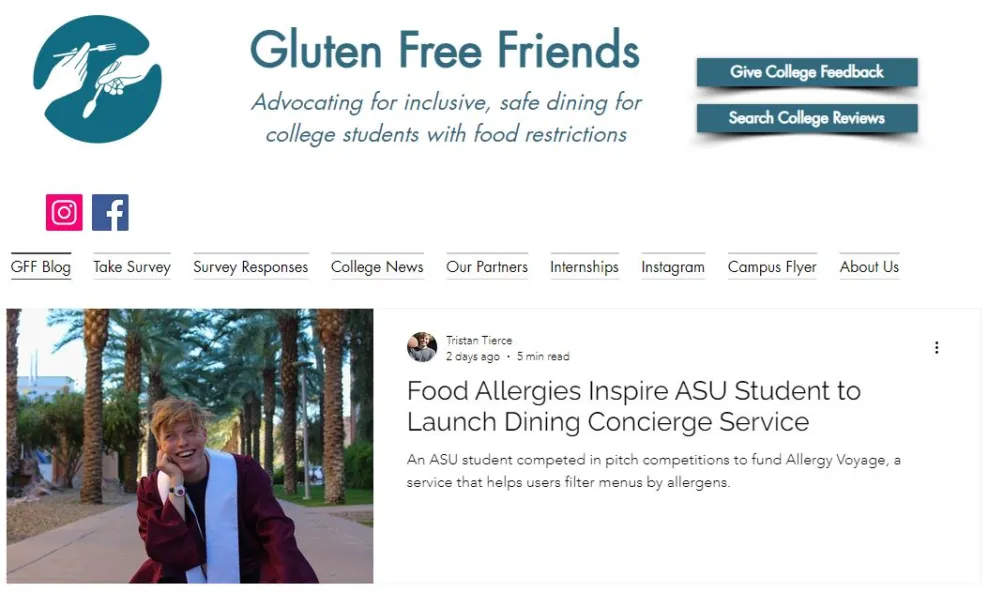
Task: Click the Gluten Free Friends site title
Action: tap(444, 50)
